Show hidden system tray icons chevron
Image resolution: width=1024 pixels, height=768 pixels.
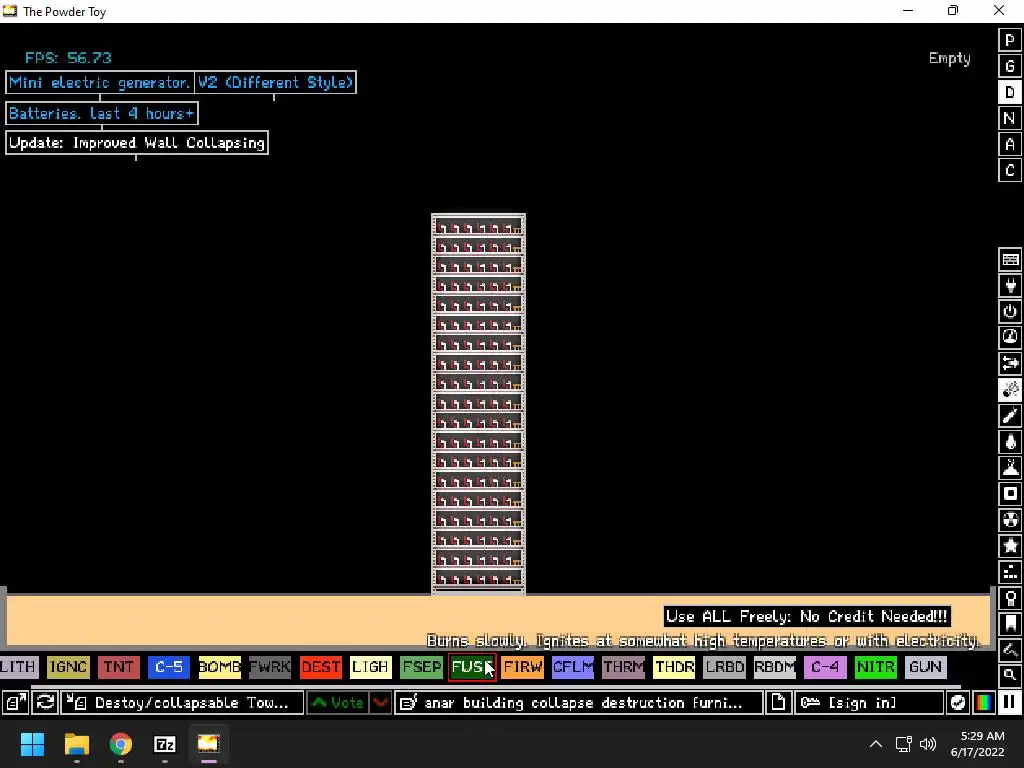[876, 744]
